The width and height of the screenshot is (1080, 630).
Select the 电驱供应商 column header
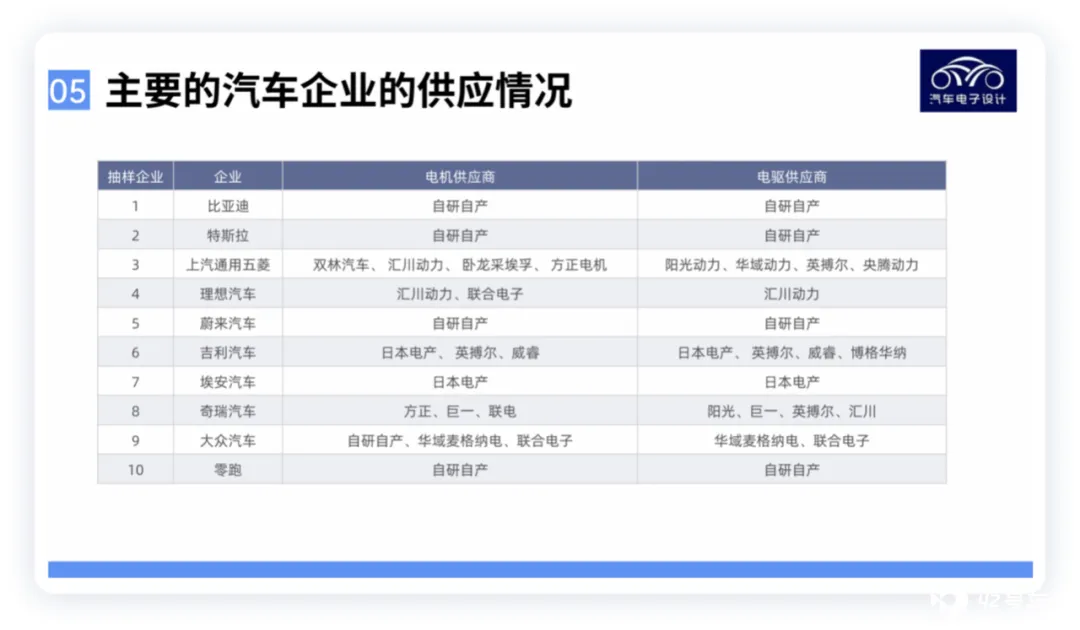click(x=792, y=176)
